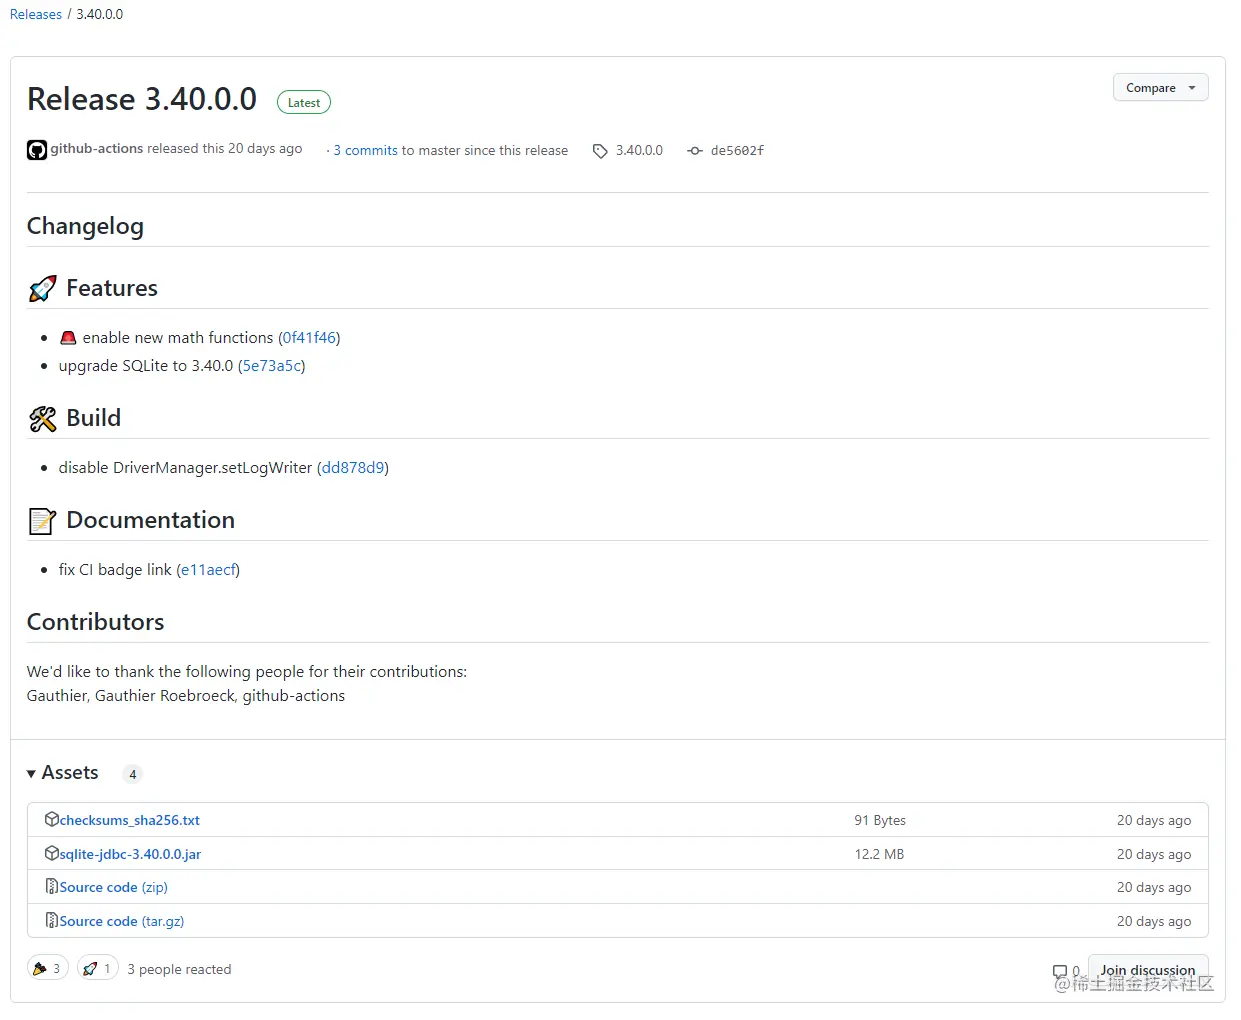
Task: Open commit 5e73a5c
Action: pos(272,366)
